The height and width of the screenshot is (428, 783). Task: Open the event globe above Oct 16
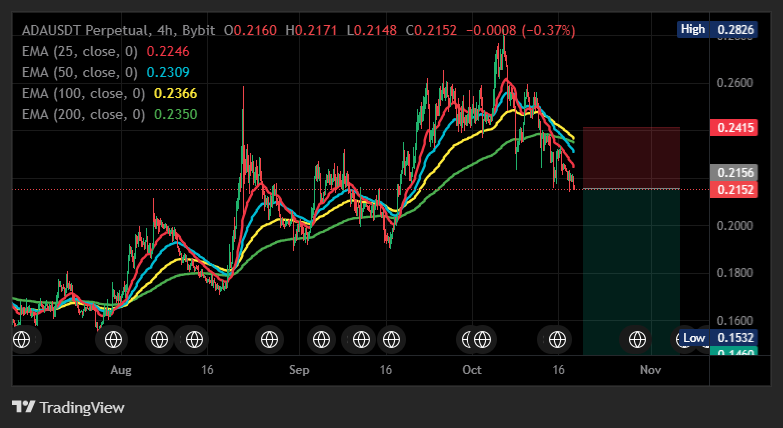tap(557, 340)
